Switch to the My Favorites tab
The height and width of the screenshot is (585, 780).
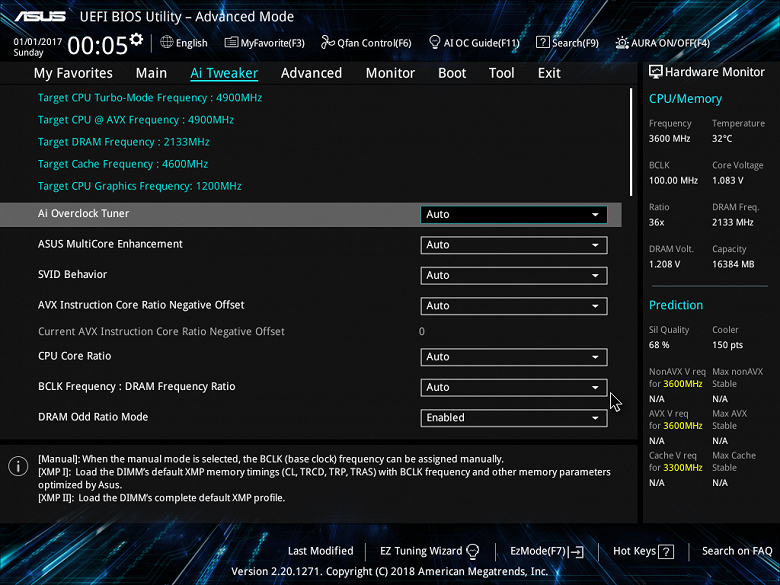pyautogui.click(x=73, y=73)
